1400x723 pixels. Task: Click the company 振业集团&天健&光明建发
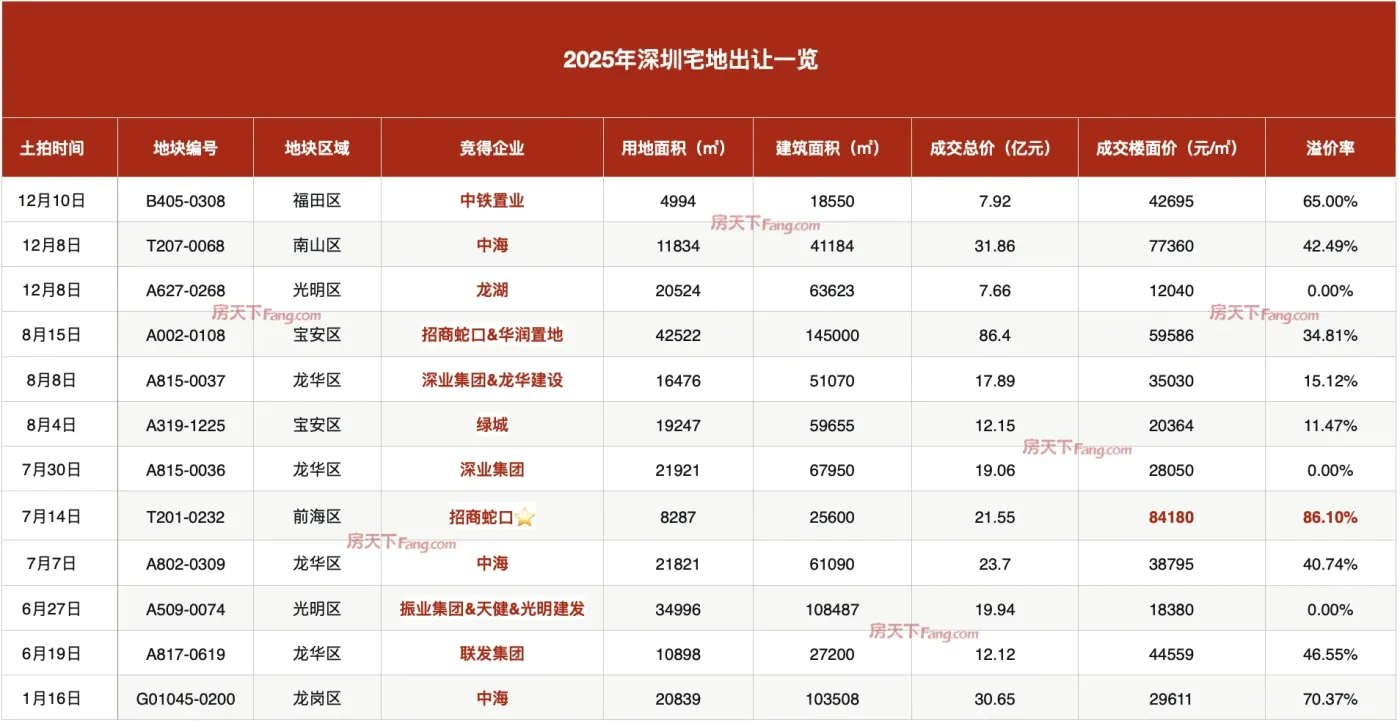pyautogui.click(x=492, y=609)
